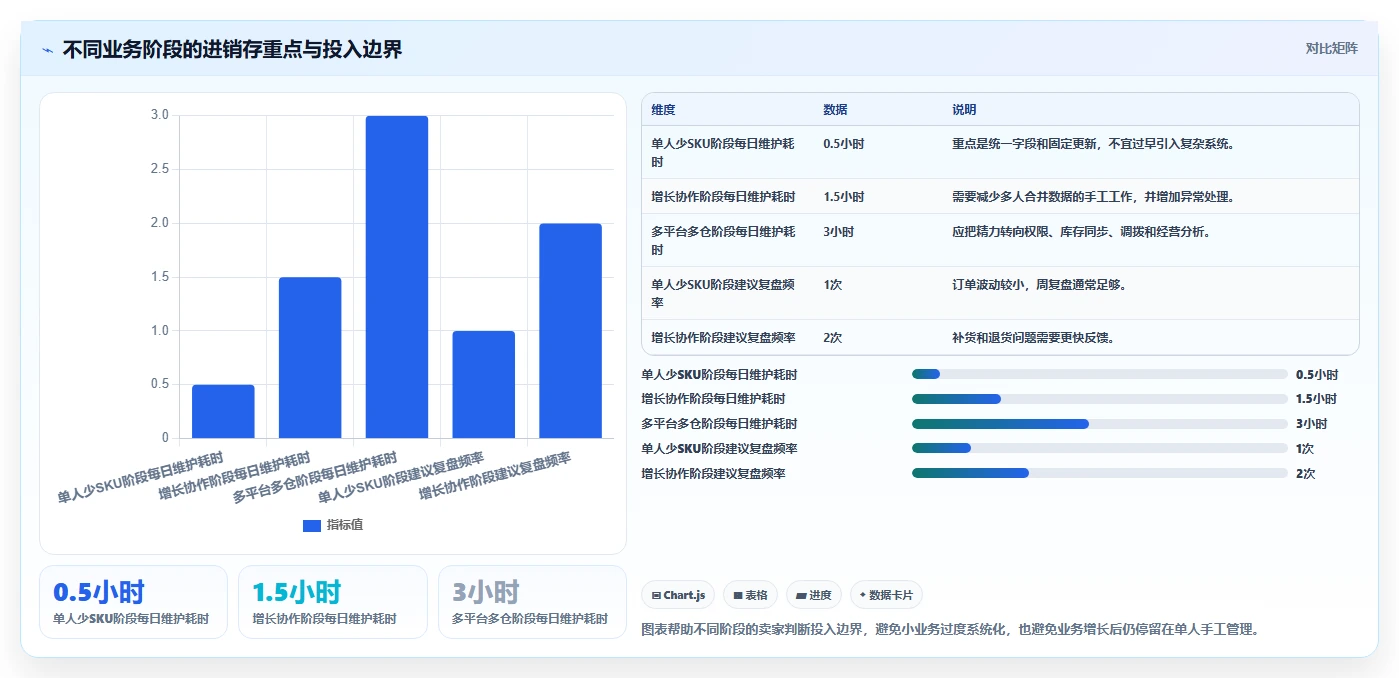Click the sparkle icon in 数据卡片 chip
Screen dimensions: 1399x678
[x=863, y=595]
